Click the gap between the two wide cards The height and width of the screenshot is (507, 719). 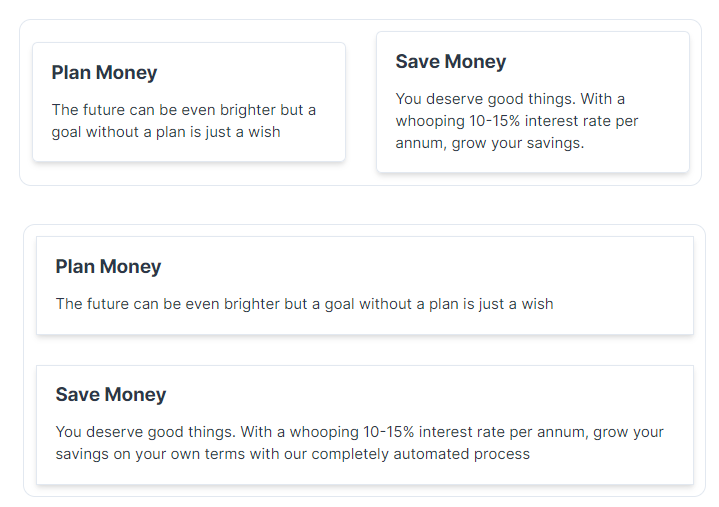pos(365,350)
